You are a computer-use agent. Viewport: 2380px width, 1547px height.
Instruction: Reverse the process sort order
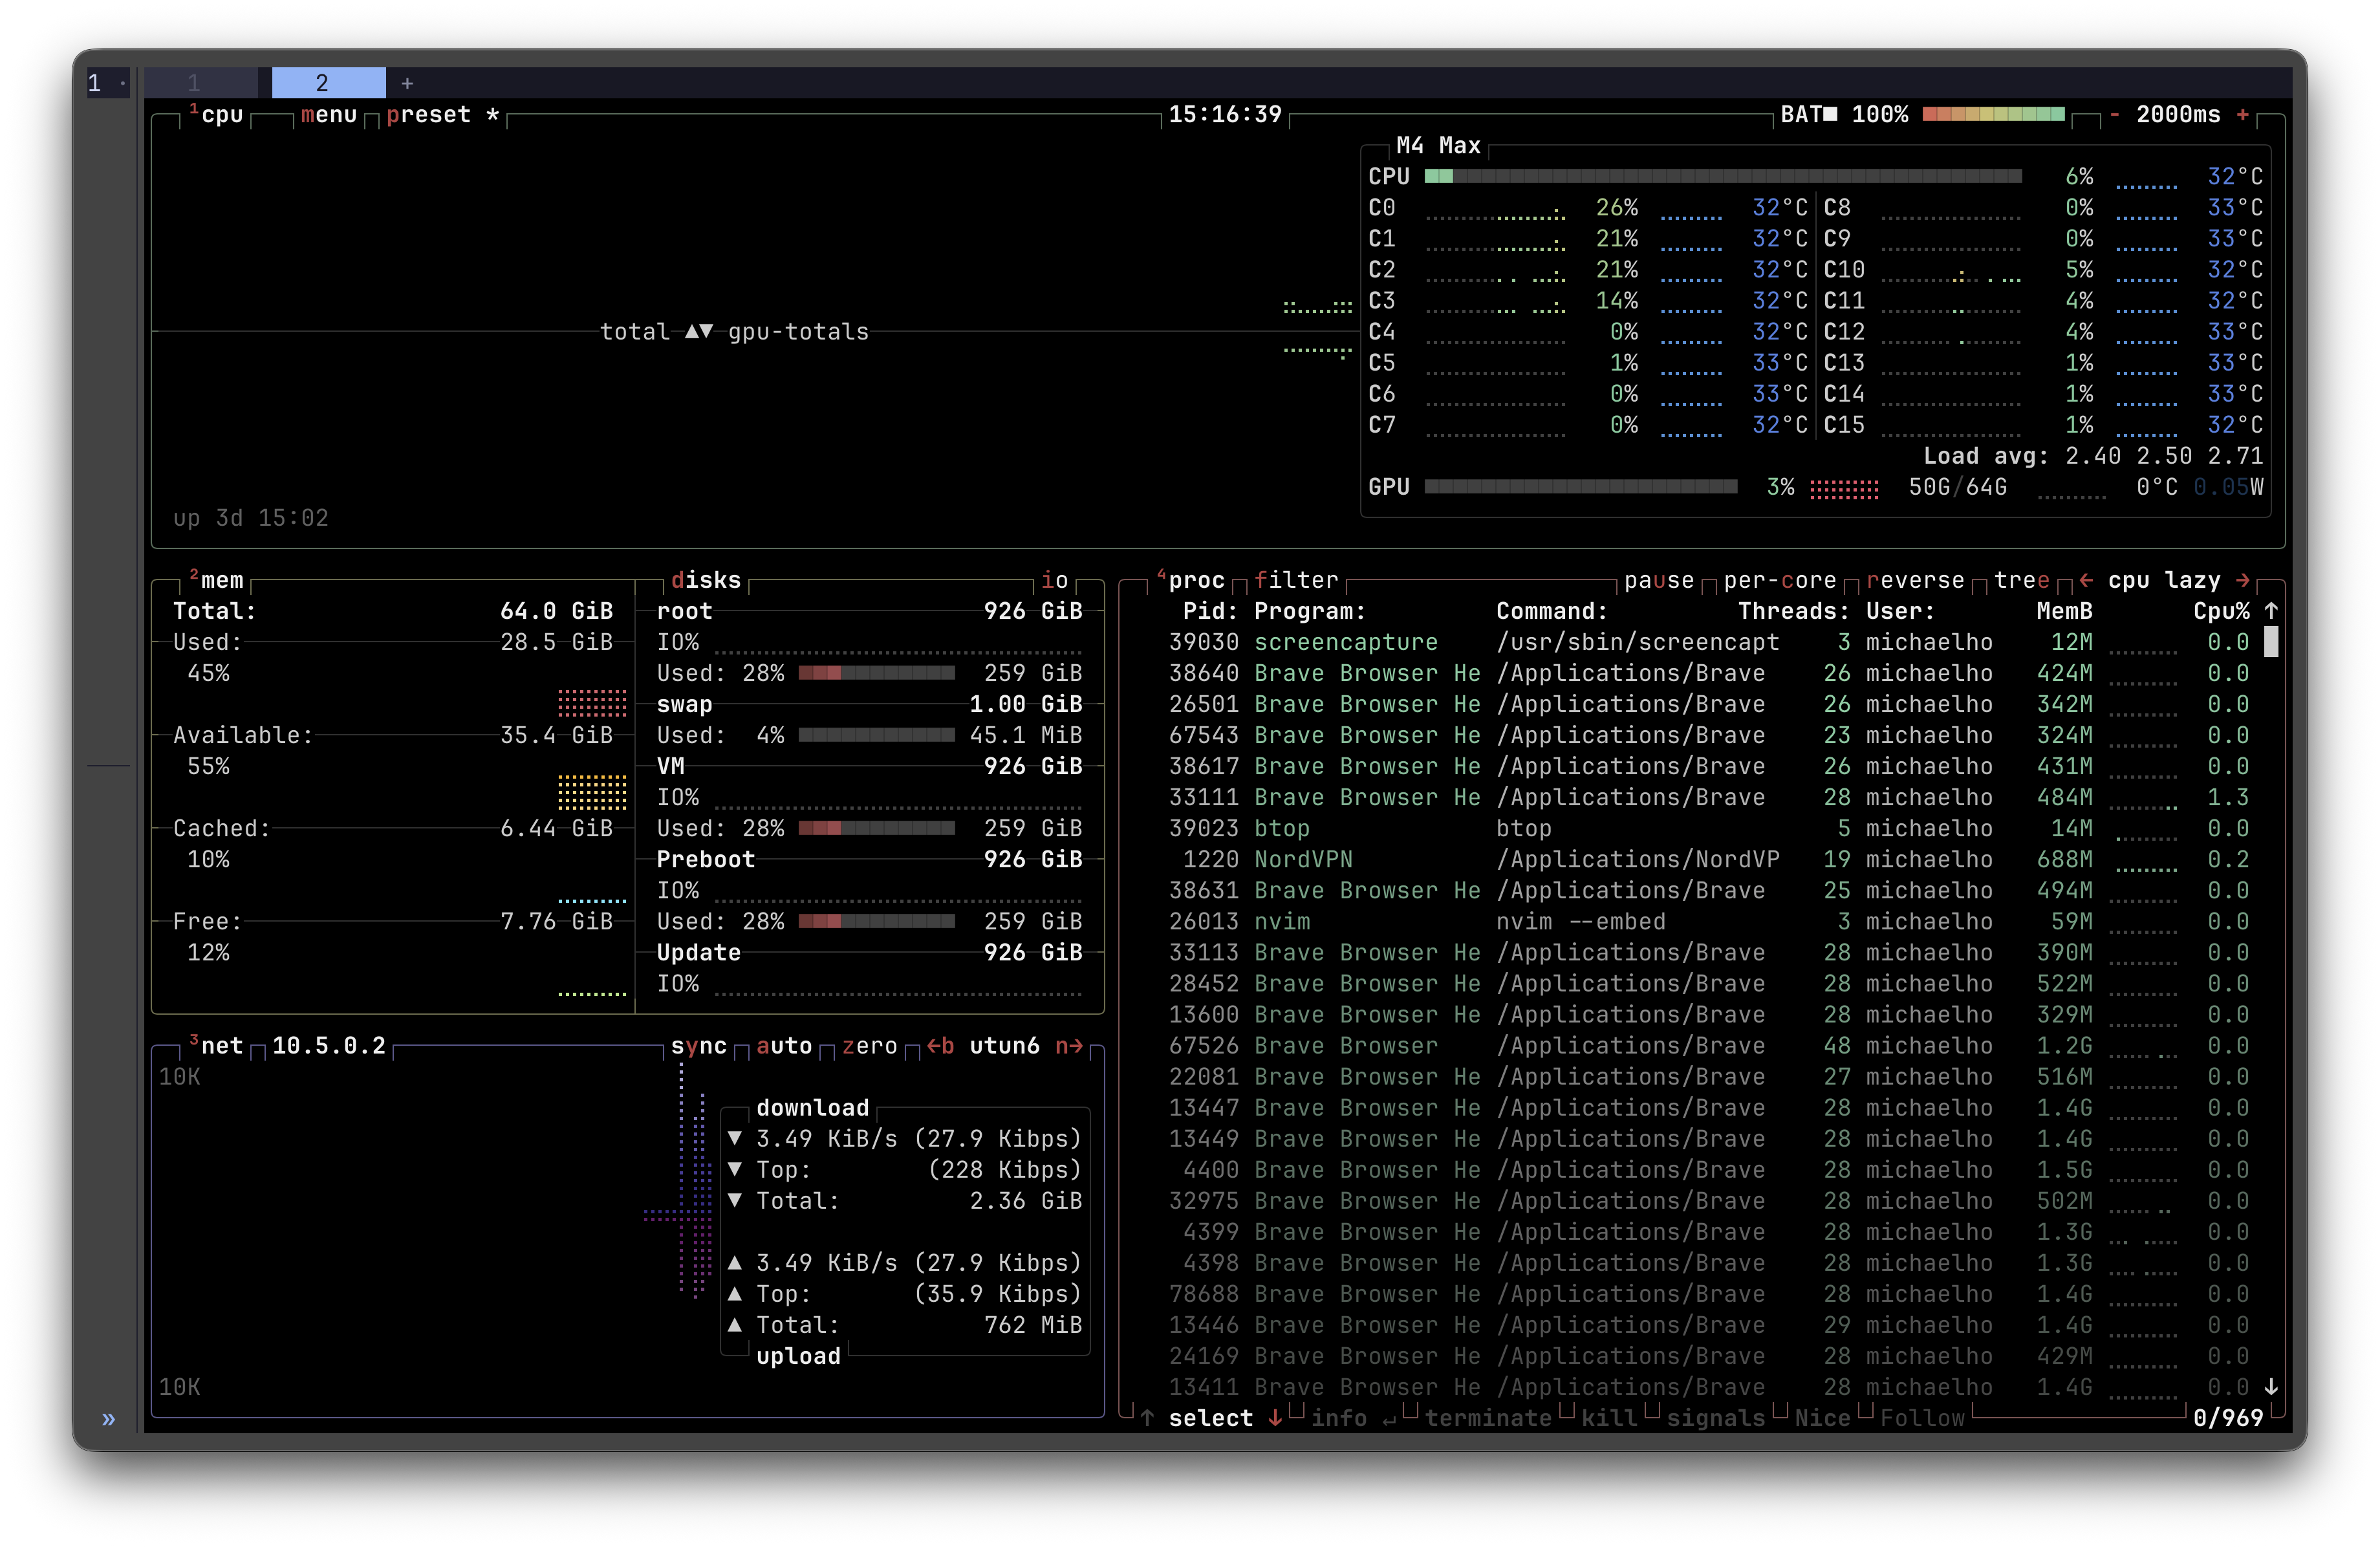tap(1915, 580)
